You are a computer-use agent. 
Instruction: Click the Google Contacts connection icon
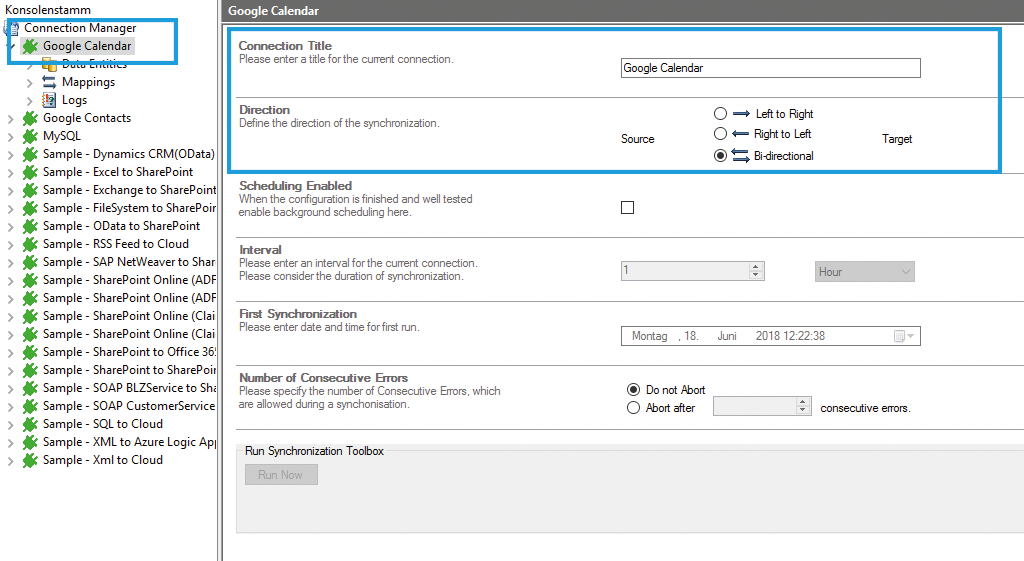pyautogui.click(x=30, y=118)
